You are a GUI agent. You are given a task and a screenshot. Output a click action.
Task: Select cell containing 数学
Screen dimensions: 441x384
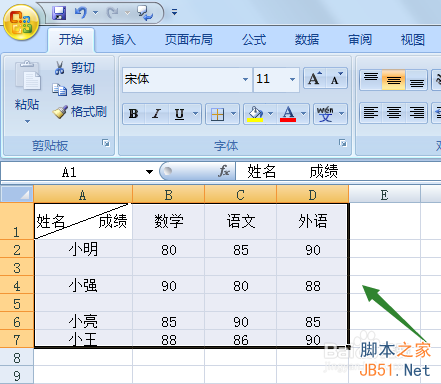point(169,221)
